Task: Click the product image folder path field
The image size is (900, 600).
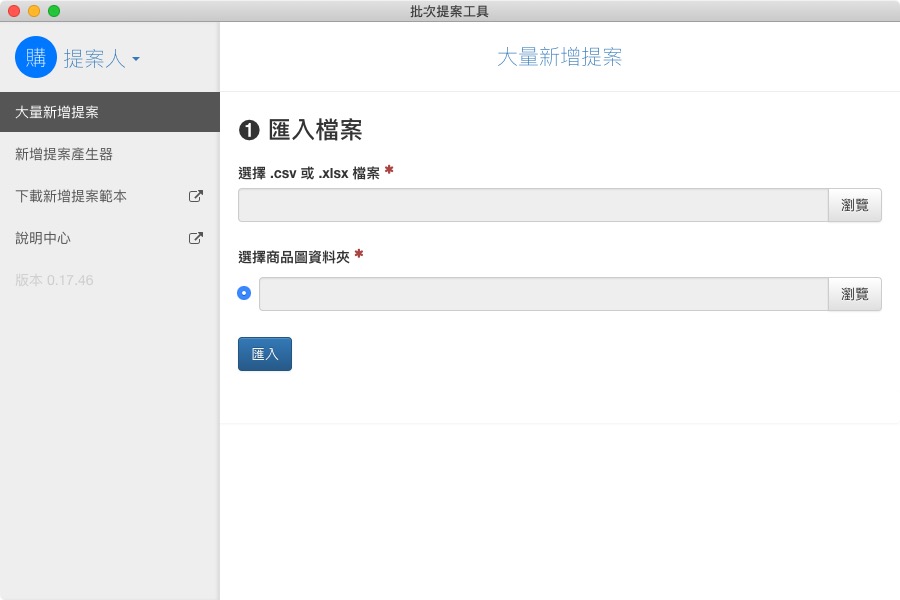Action: point(544,294)
